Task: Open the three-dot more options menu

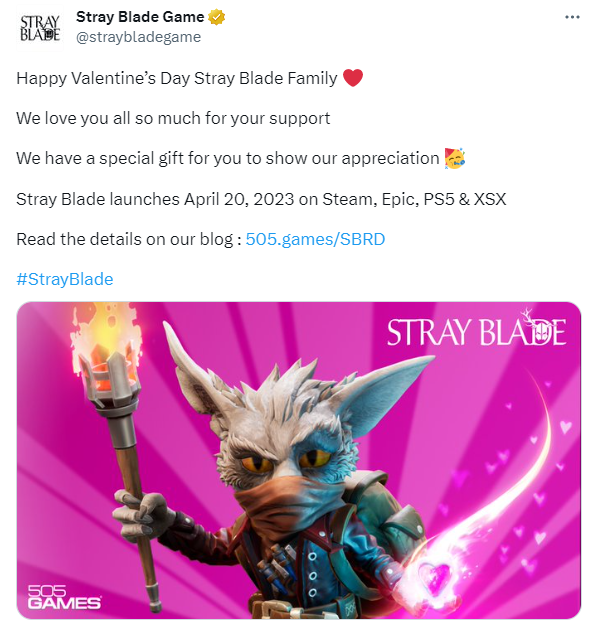Action: click(x=572, y=17)
